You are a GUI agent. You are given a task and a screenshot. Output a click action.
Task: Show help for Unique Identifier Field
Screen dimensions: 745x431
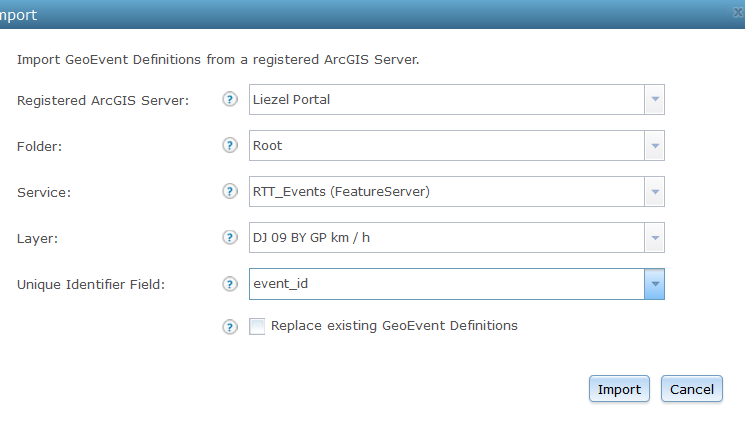(x=230, y=284)
